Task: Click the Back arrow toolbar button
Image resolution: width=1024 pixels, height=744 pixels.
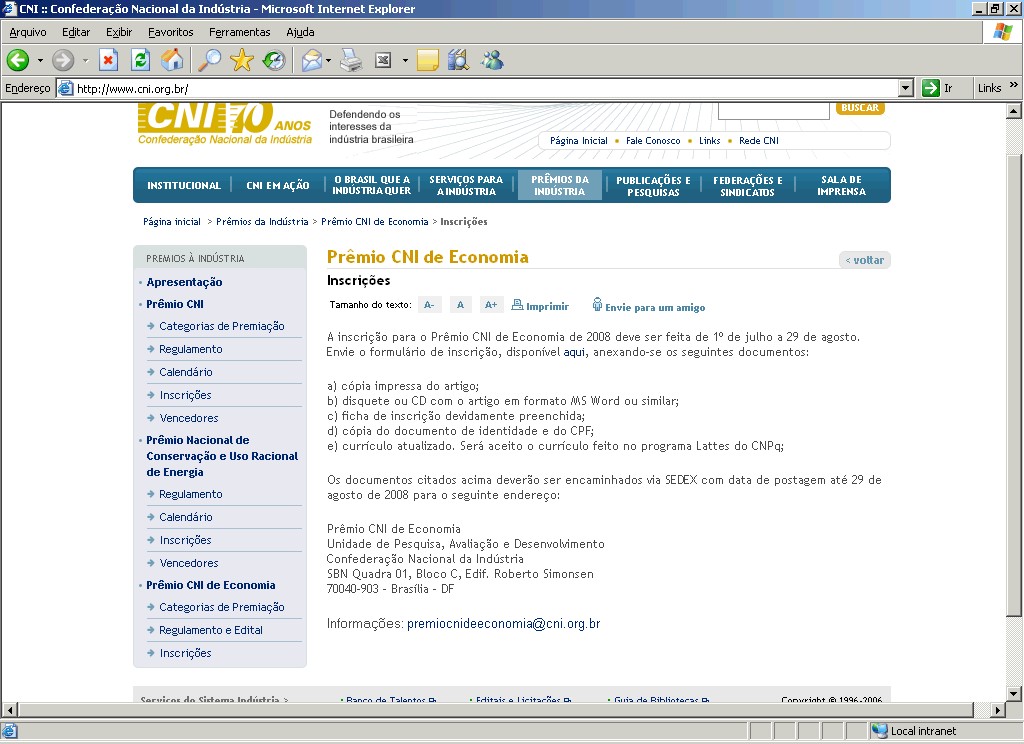Action: point(18,61)
